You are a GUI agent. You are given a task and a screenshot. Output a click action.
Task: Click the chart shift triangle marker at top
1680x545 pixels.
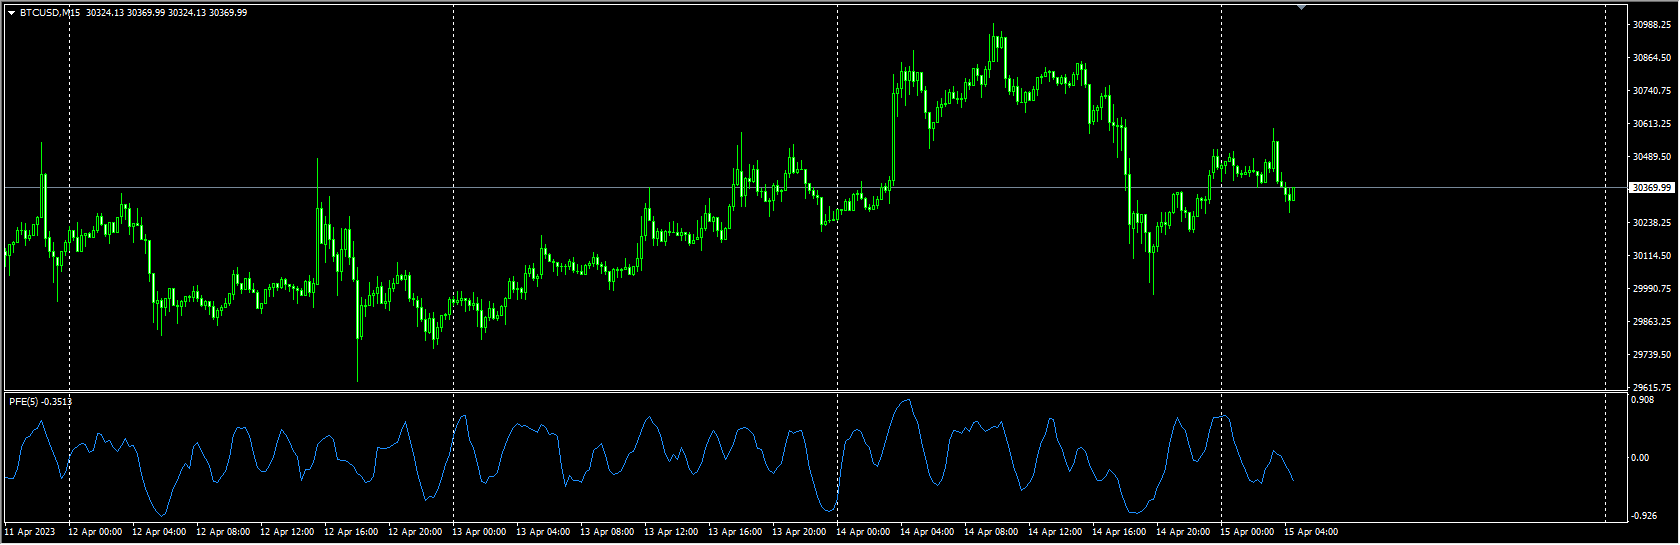(x=1301, y=7)
